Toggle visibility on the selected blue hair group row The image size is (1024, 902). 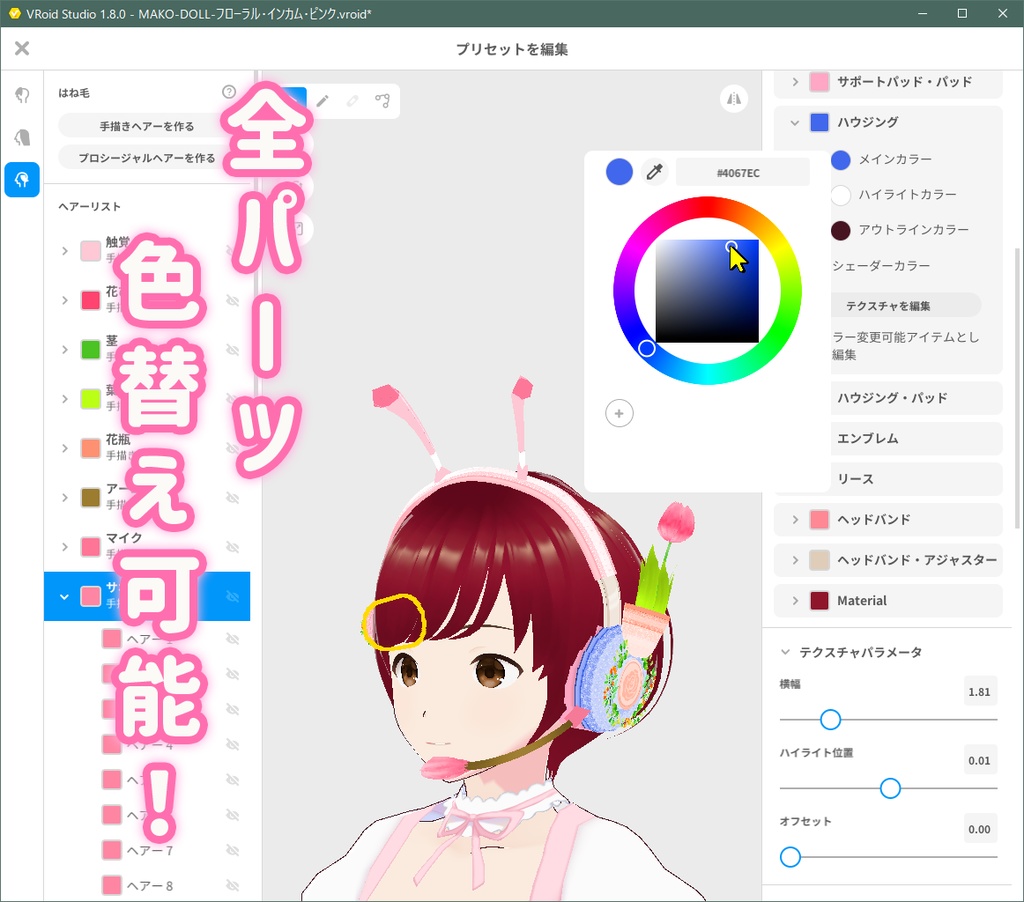click(x=234, y=596)
